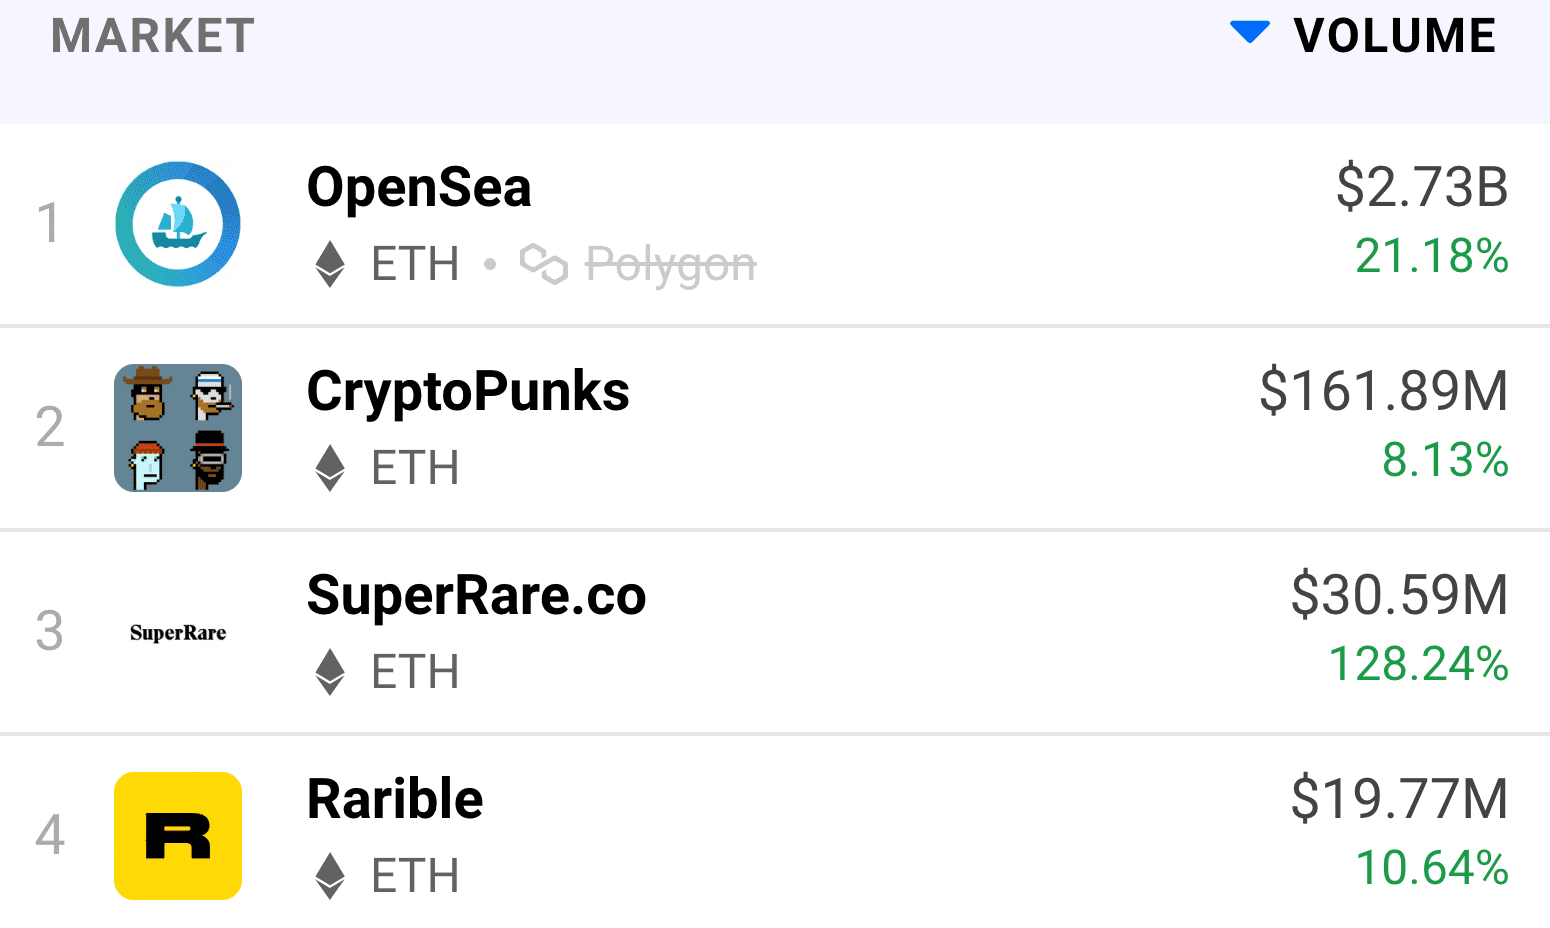Screen dimensions: 1550x928
Task: Open the CryptoPunks pixel avatar thumbnail
Action: coord(178,428)
